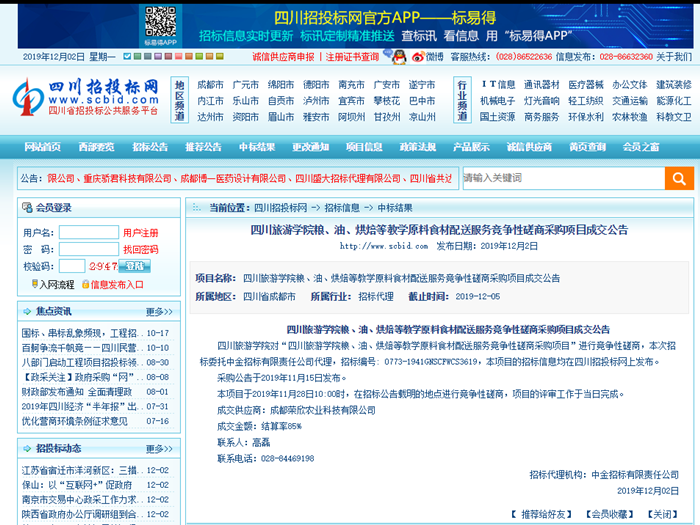Click the 会员登录 panel icon

click(x=27, y=208)
